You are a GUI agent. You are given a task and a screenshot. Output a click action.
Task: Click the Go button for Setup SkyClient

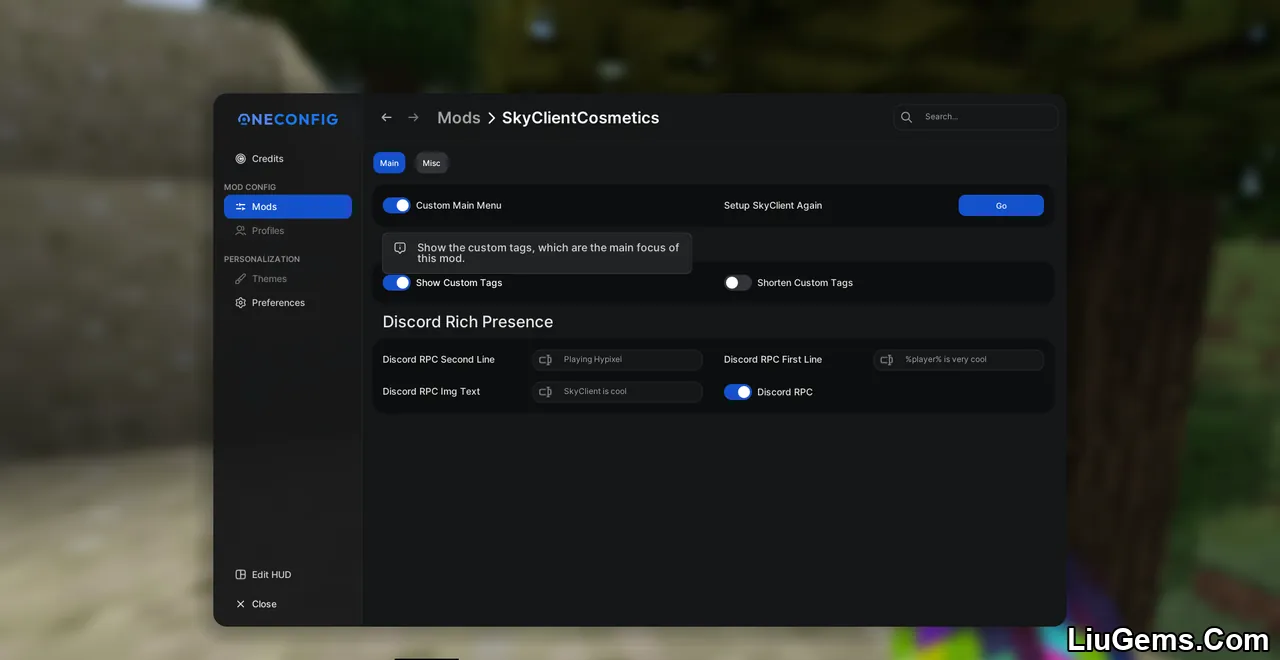tap(1001, 205)
